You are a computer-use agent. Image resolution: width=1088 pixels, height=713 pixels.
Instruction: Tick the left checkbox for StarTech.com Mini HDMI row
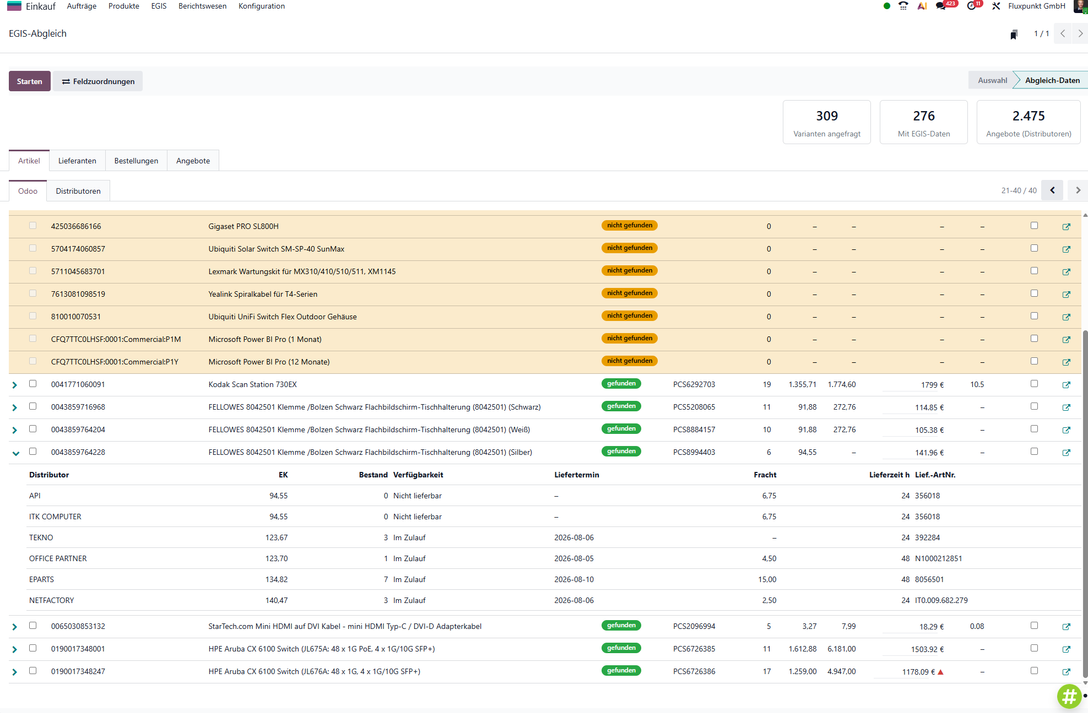(x=33, y=626)
